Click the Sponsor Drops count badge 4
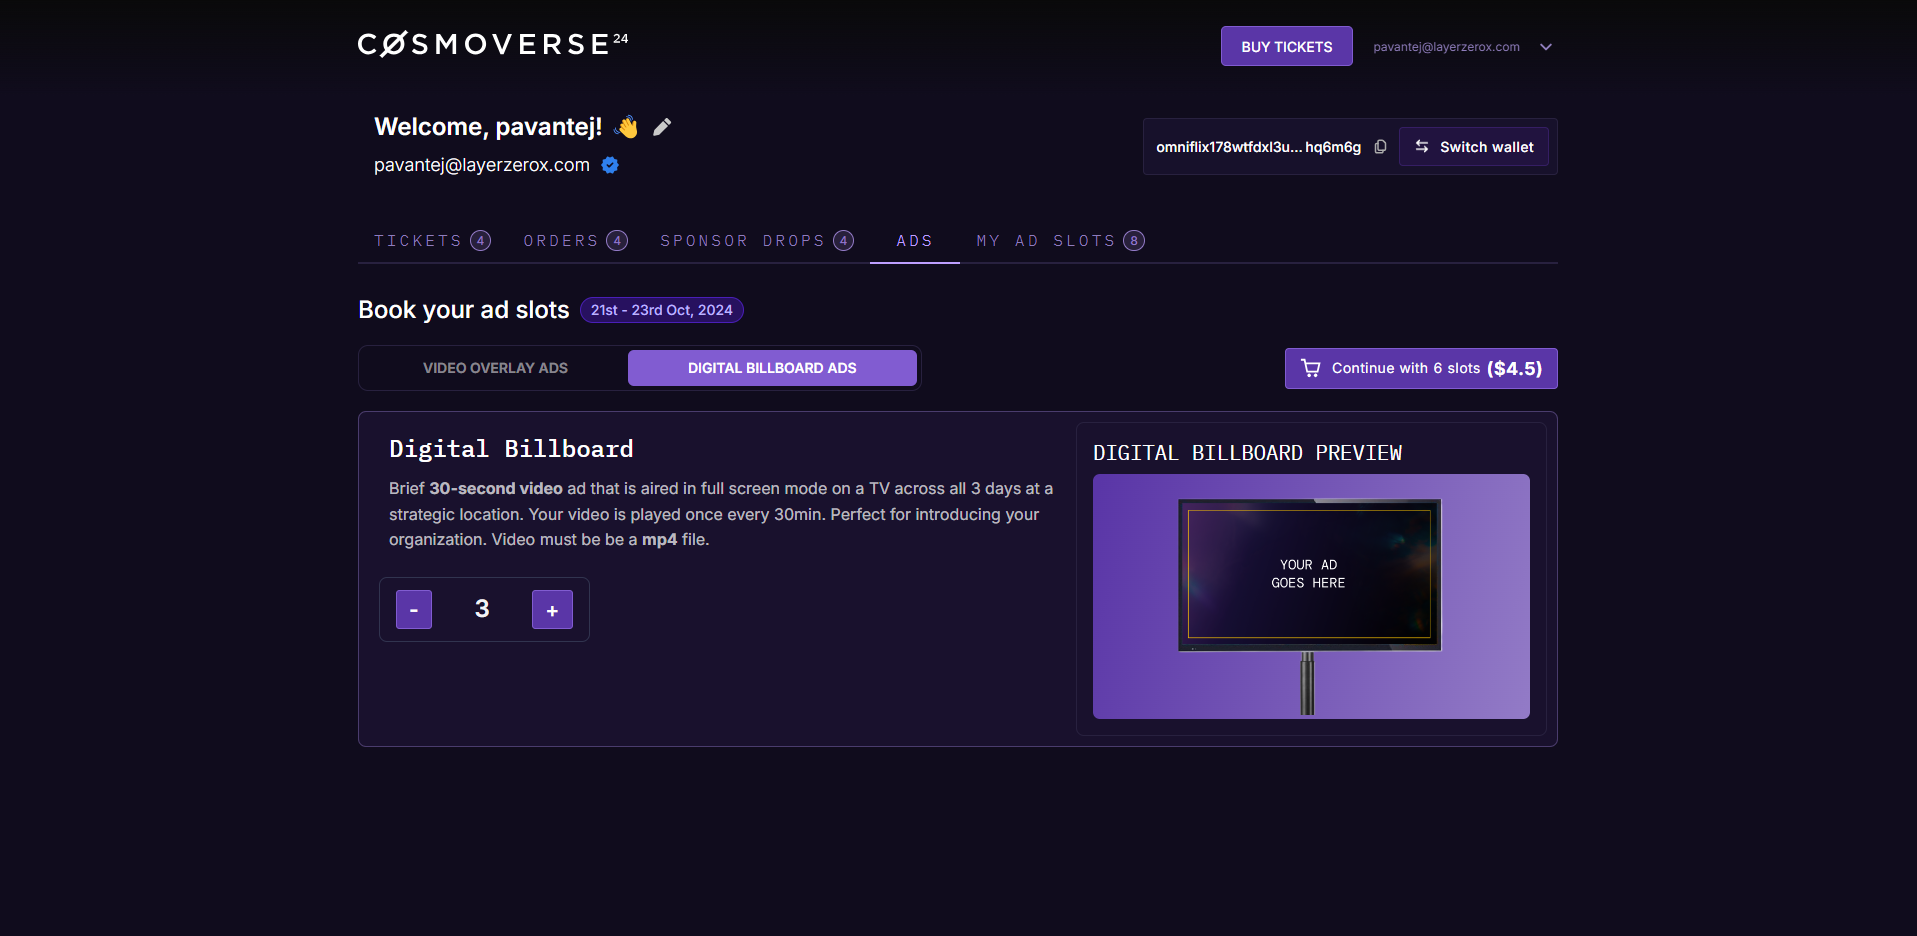 pyautogui.click(x=844, y=241)
